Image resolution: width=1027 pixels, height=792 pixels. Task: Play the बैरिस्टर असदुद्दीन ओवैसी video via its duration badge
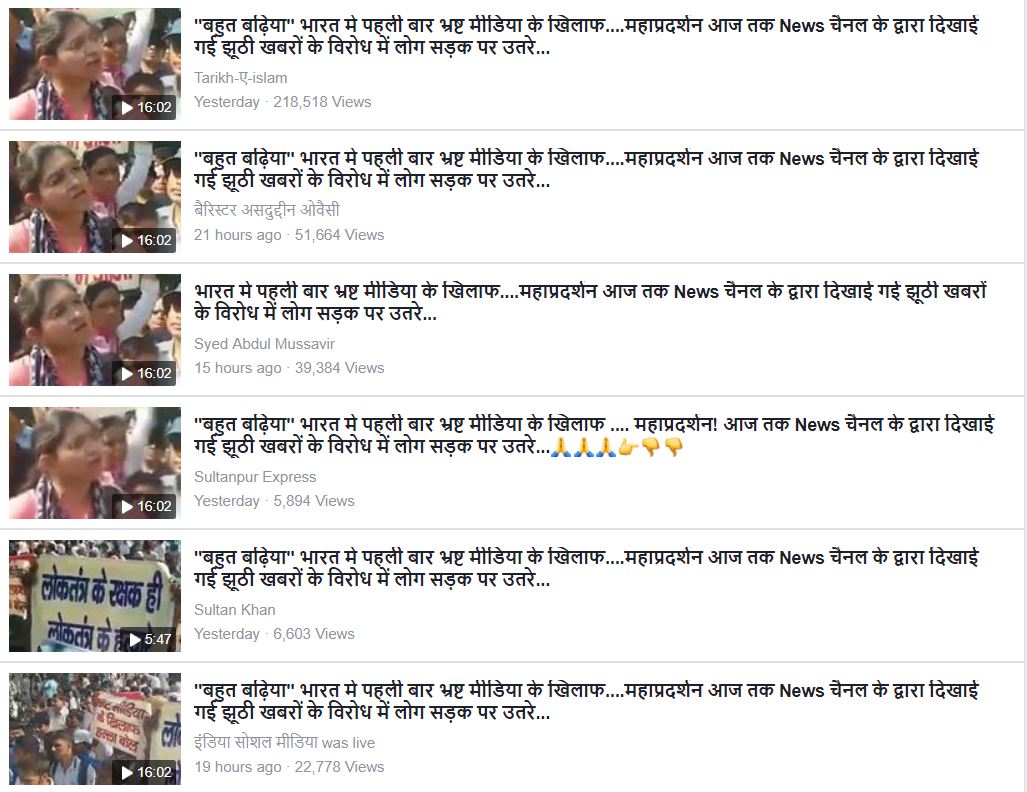[145, 240]
